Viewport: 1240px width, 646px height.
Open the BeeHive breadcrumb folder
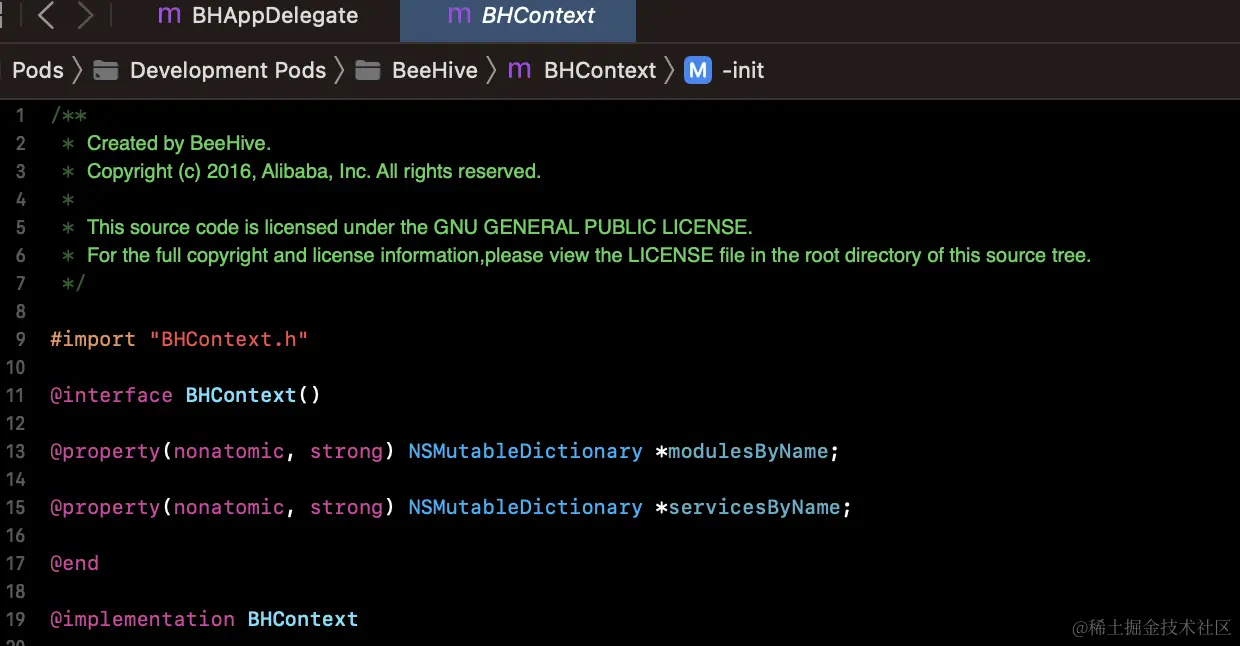click(x=435, y=70)
